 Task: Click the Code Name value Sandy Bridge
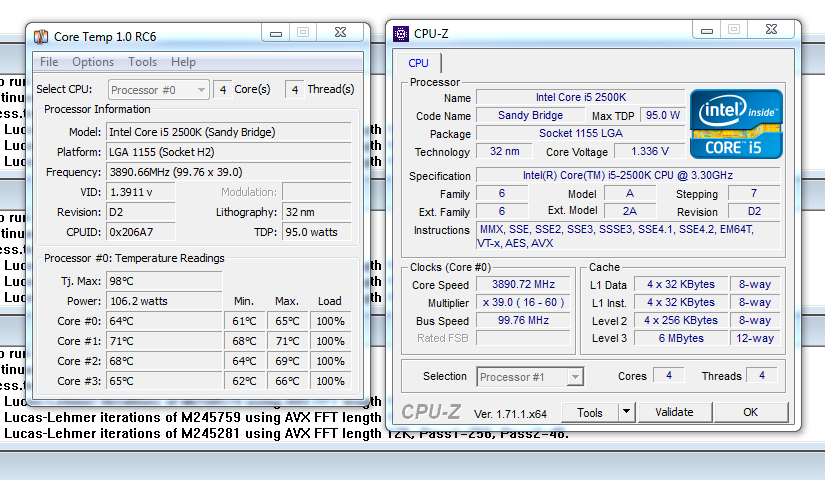click(x=530, y=115)
